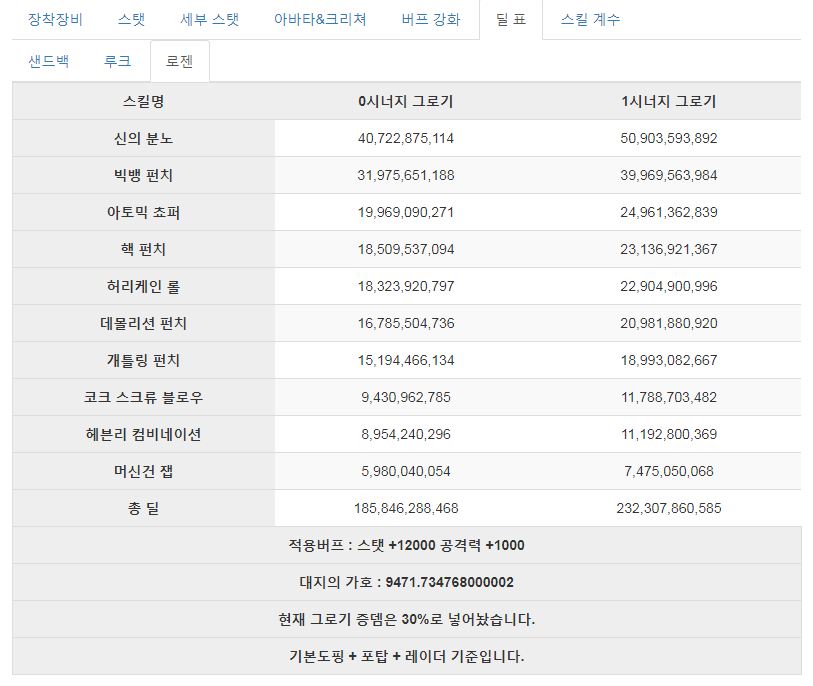
Task: Click the value 18,509,537,094
Action: tap(406, 249)
